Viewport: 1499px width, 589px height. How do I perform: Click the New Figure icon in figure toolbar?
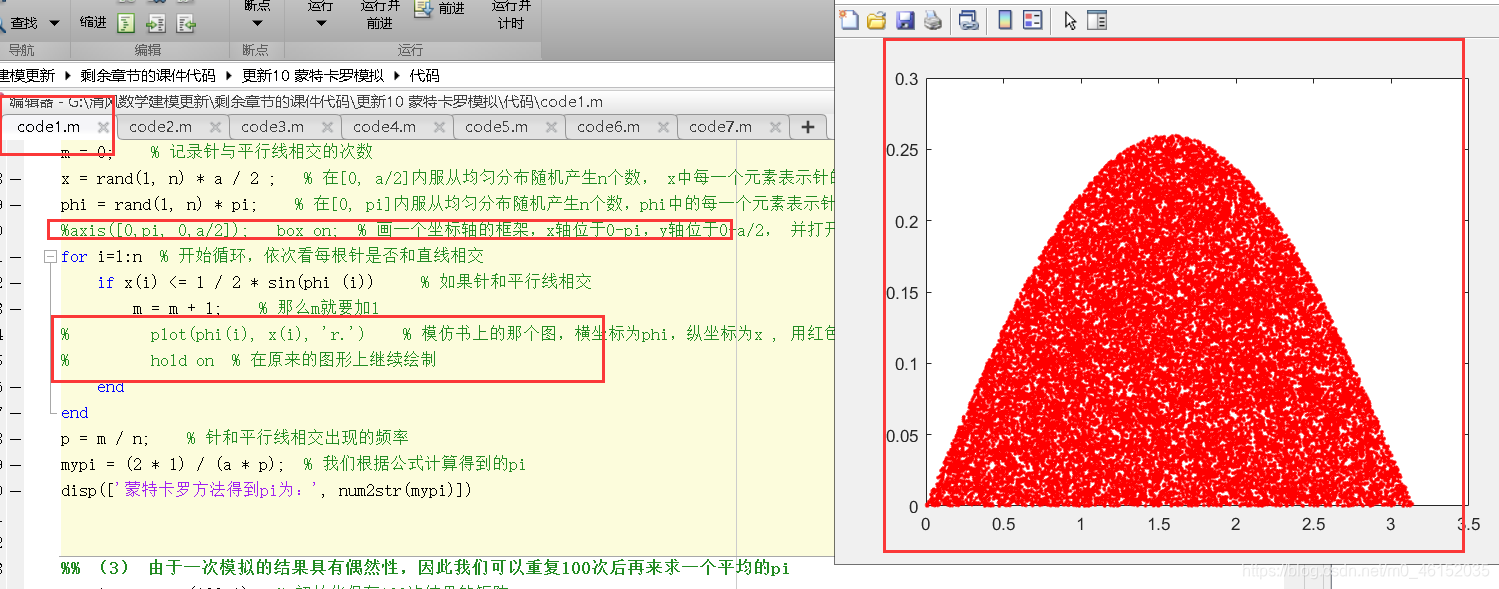(848, 20)
